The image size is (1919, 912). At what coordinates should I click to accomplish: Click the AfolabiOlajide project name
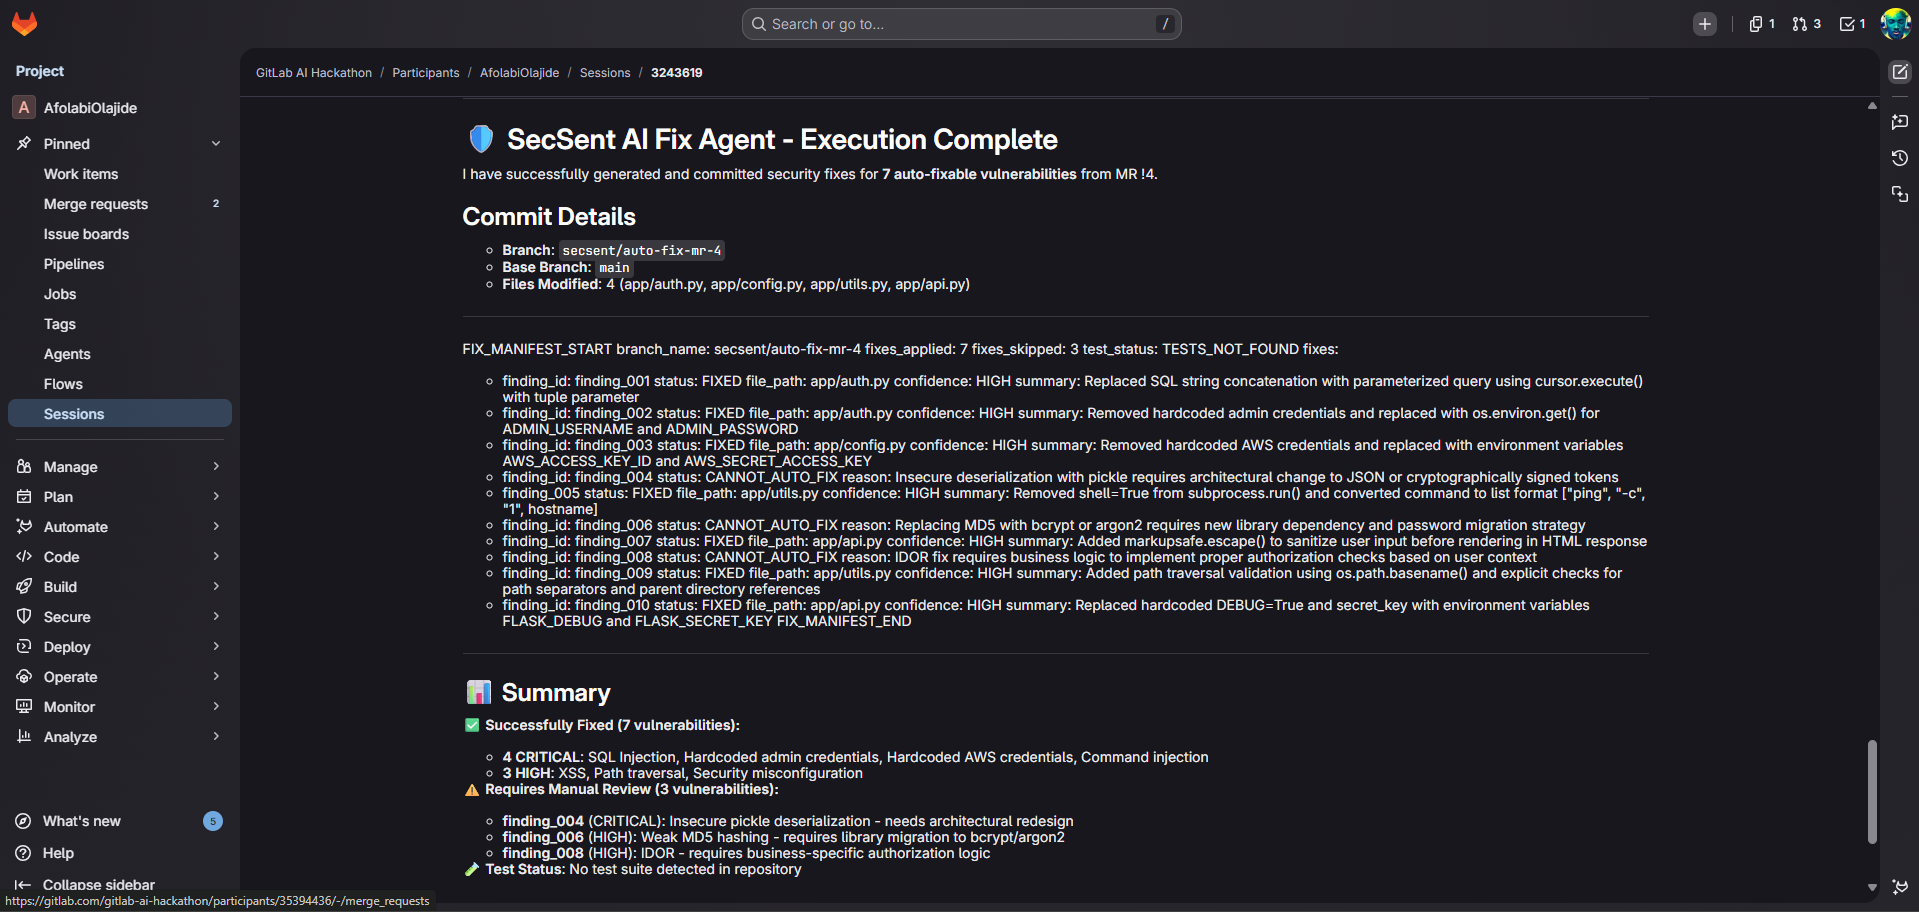pos(90,108)
